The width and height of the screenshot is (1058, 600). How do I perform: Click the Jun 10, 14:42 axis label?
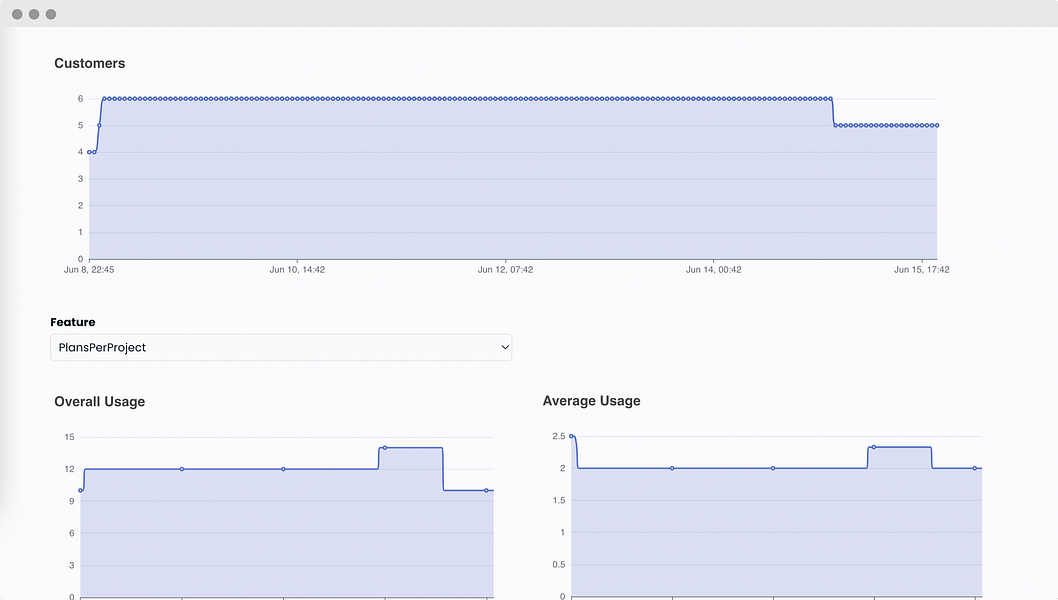point(297,270)
